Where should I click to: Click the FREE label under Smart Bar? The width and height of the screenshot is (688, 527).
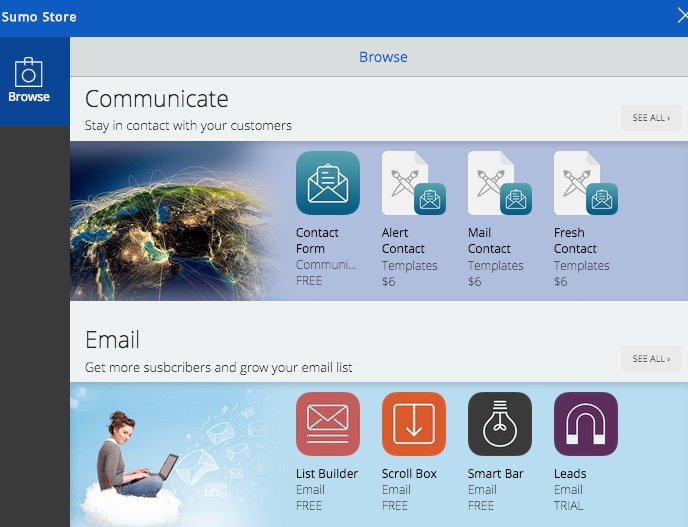click(481, 506)
